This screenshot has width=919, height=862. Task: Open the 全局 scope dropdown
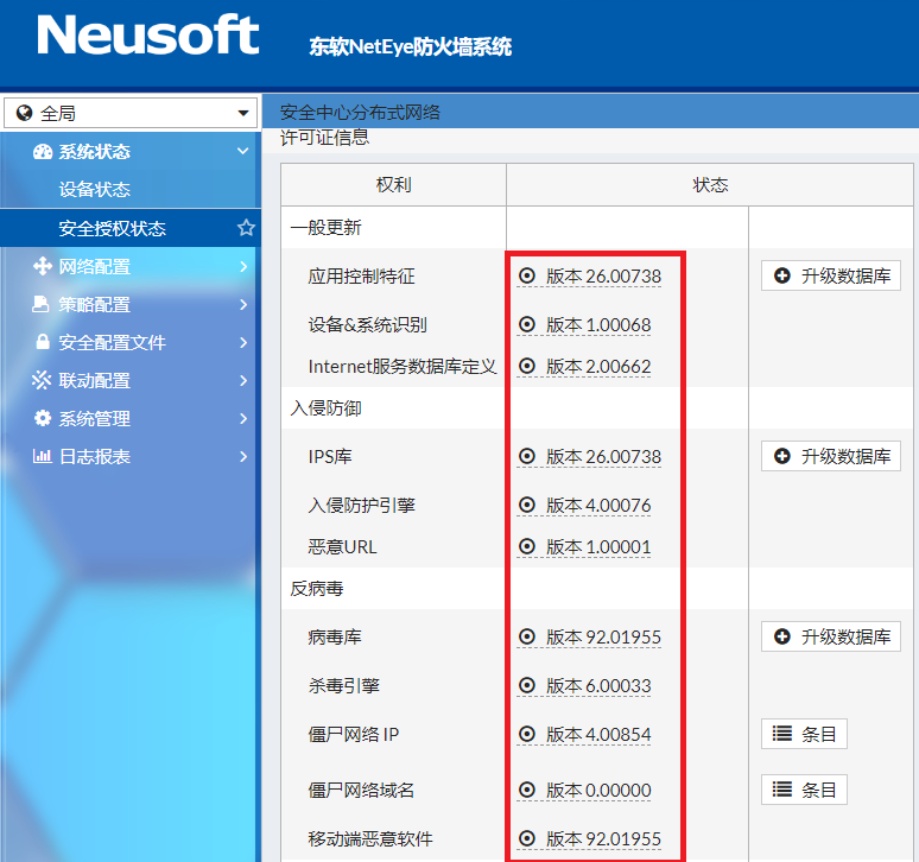(130, 113)
